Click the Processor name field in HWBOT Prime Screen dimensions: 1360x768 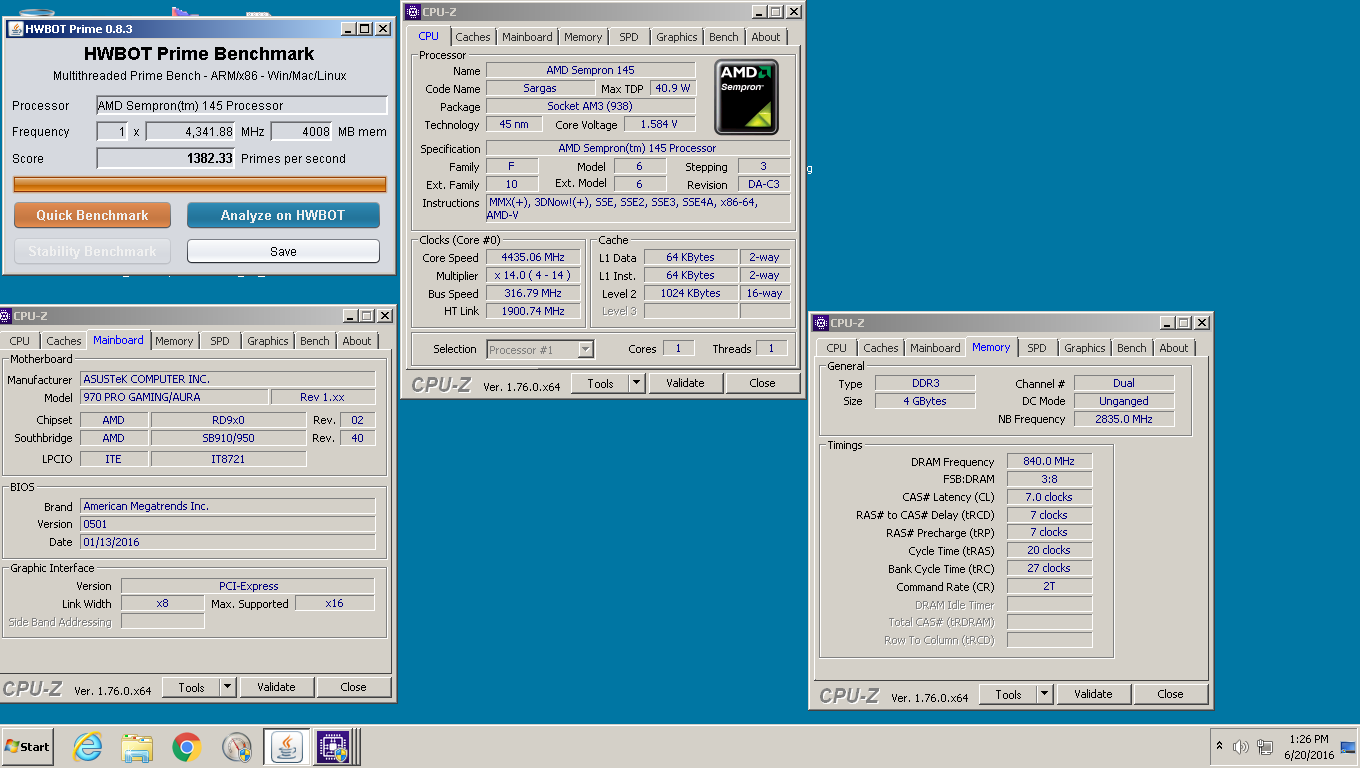[242, 105]
